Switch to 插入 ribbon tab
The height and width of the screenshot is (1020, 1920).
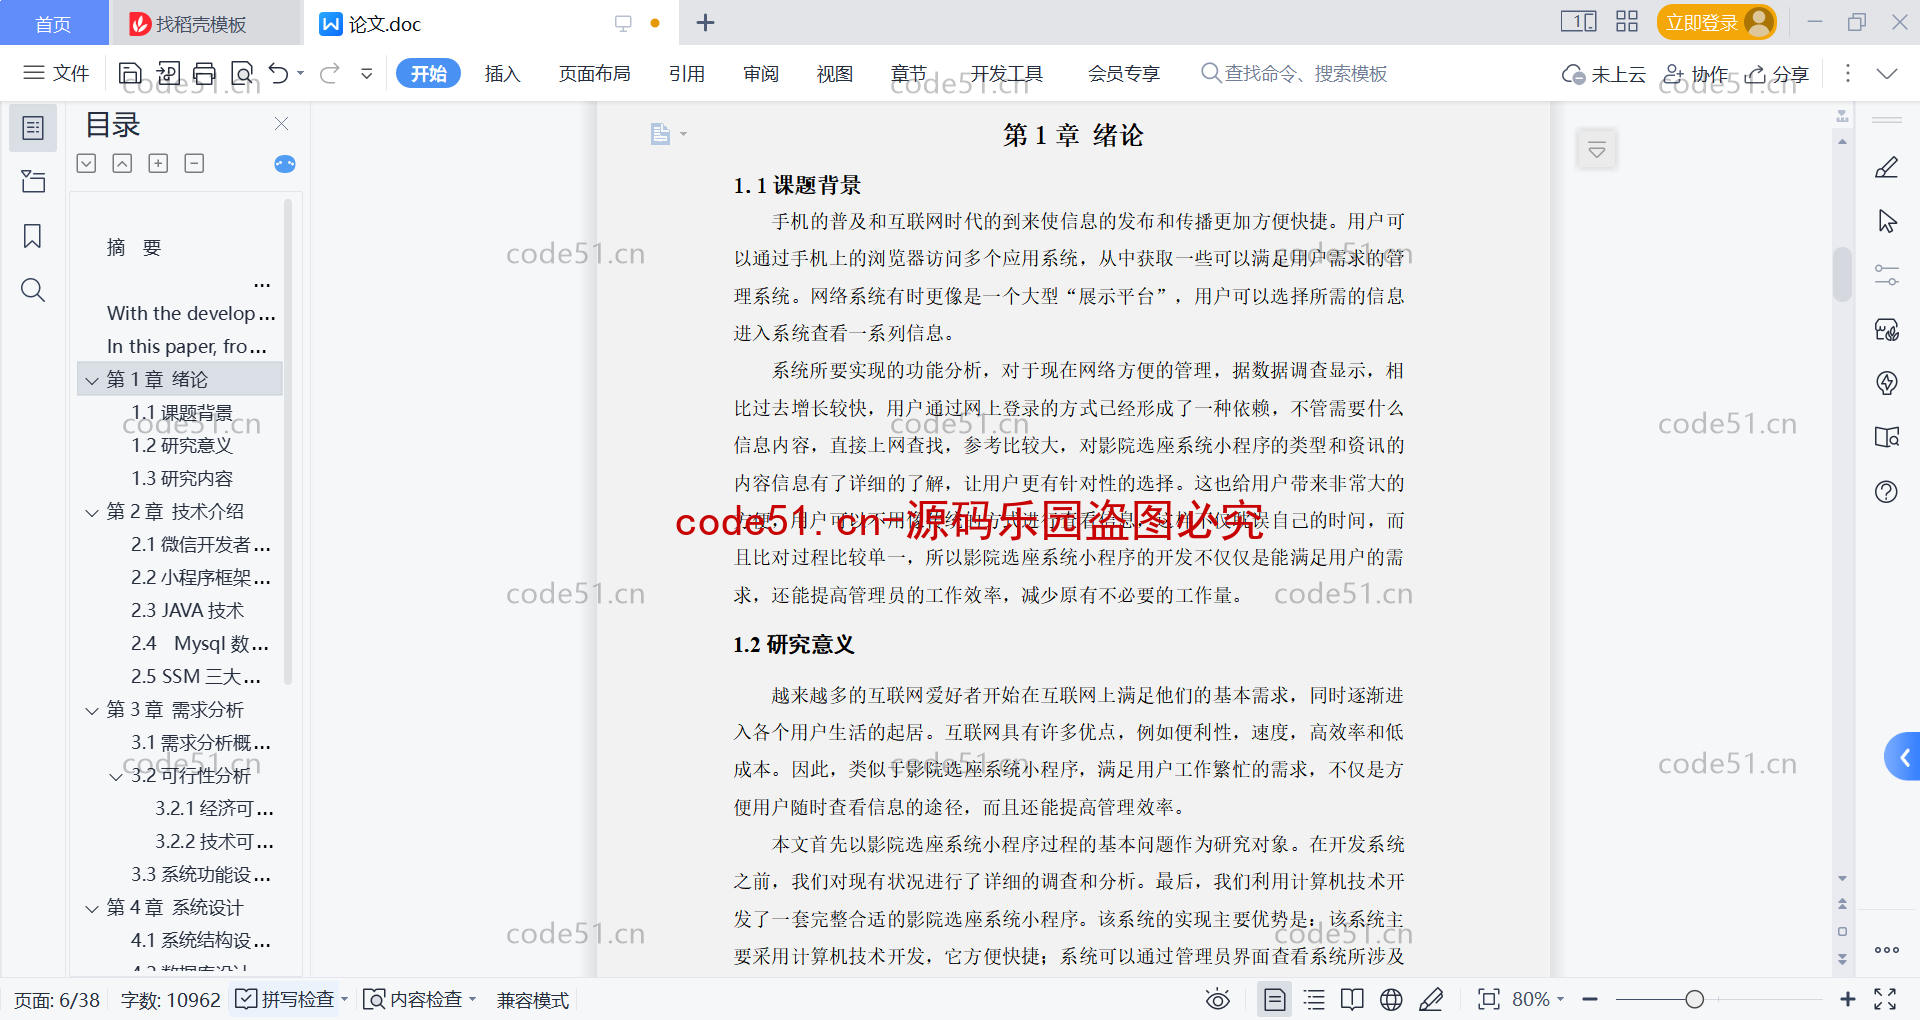pyautogui.click(x=502, y=74)
